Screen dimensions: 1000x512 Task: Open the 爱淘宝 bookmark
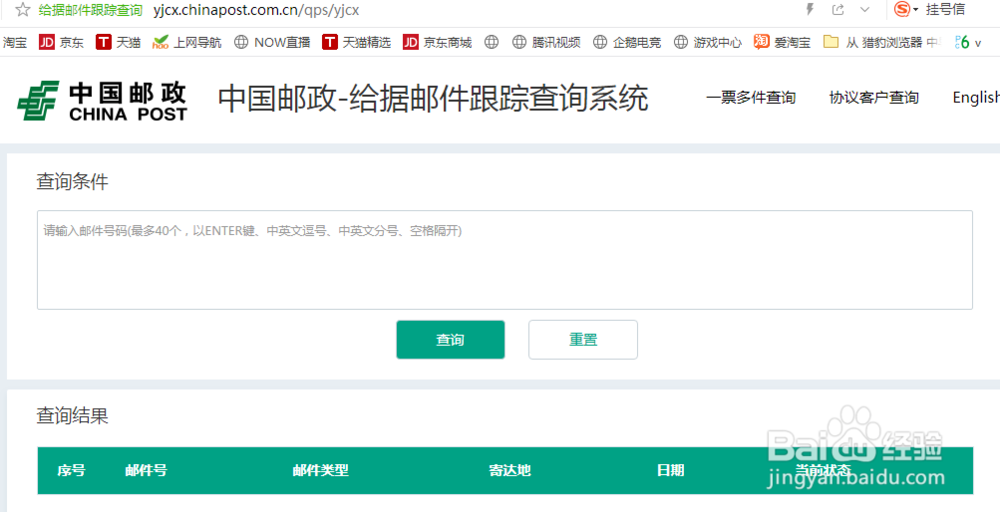(x=782, y=43)
